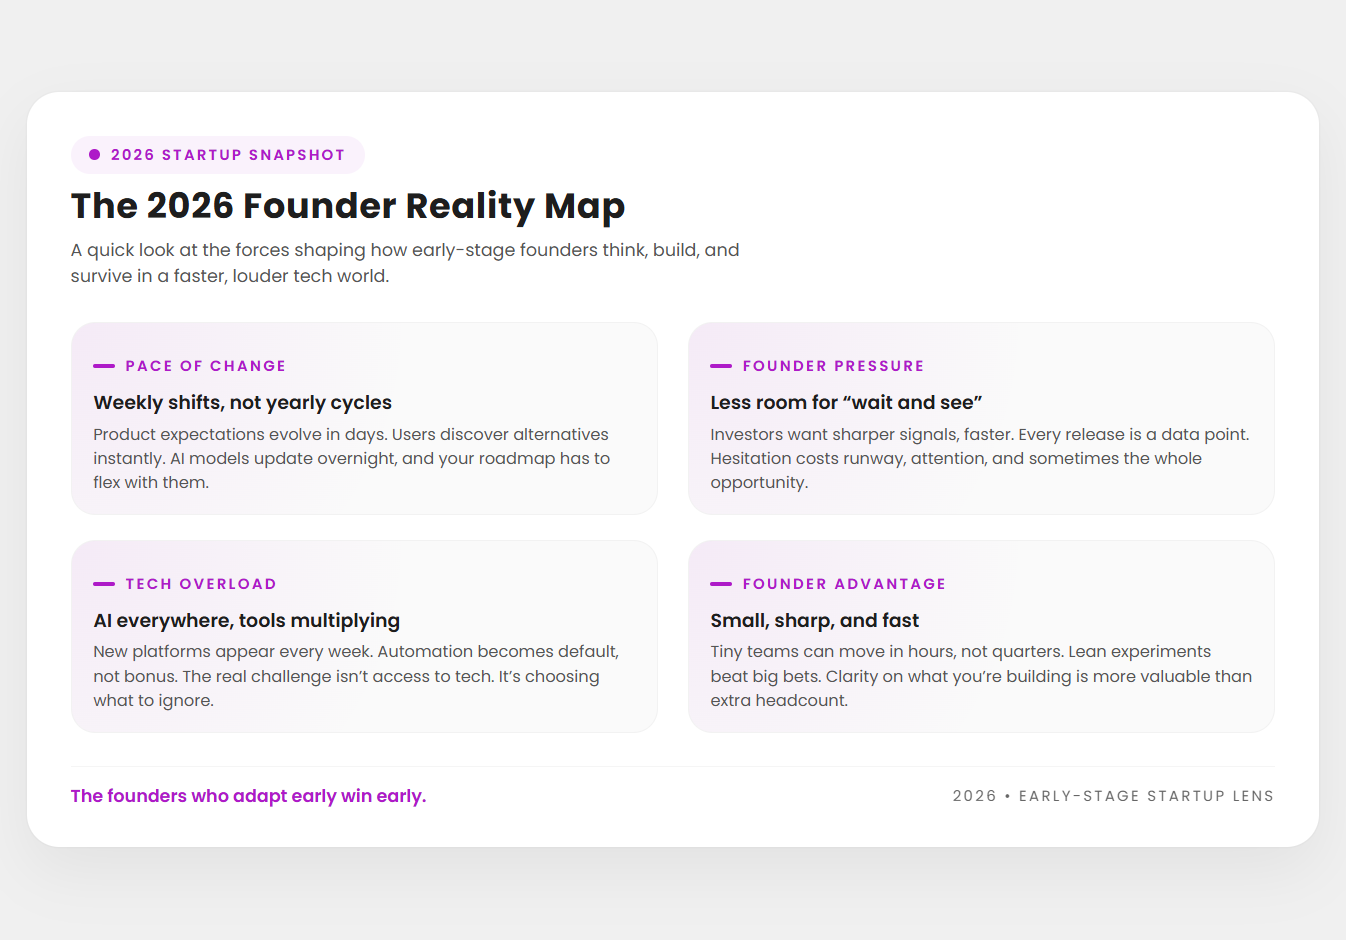Select the dash icon beside FOUNDER PRESSURE
Viewport: 1346px width, 940px height.
(720, 365)
